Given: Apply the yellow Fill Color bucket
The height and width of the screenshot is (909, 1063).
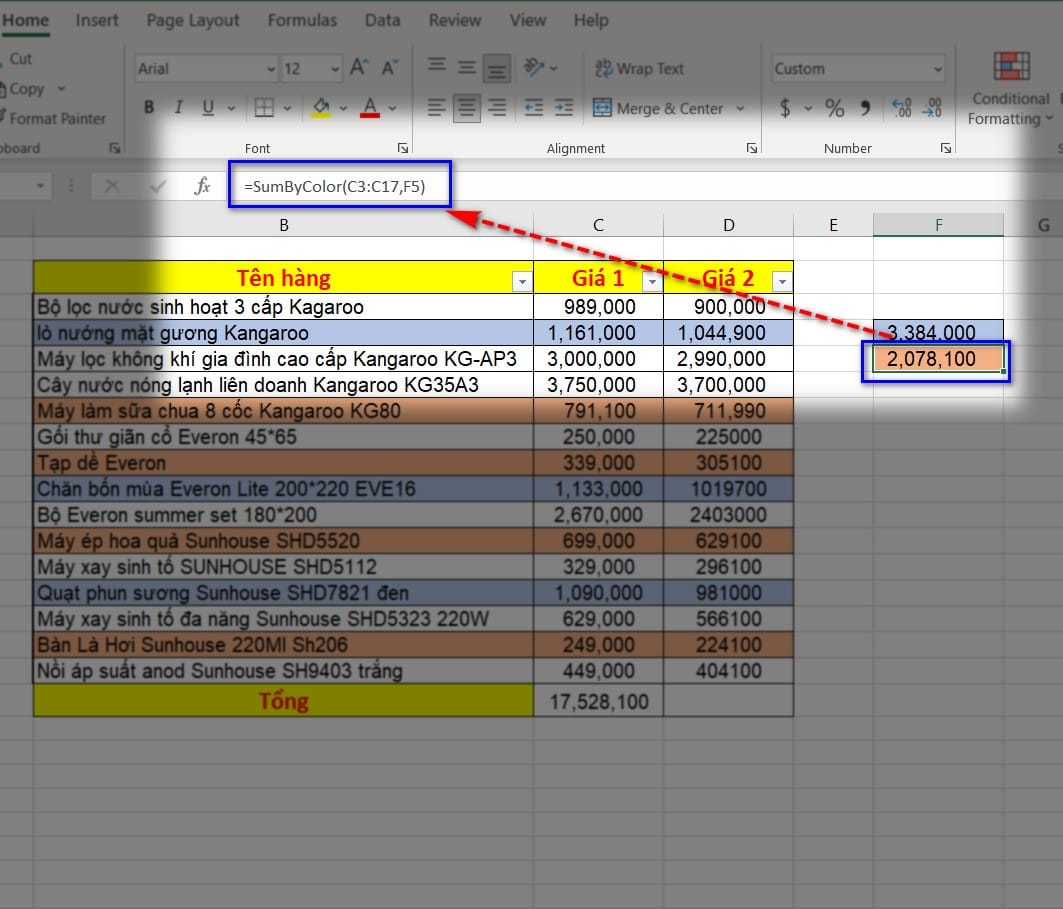Looking at the screenshot, I should click(x=321, y=108).
